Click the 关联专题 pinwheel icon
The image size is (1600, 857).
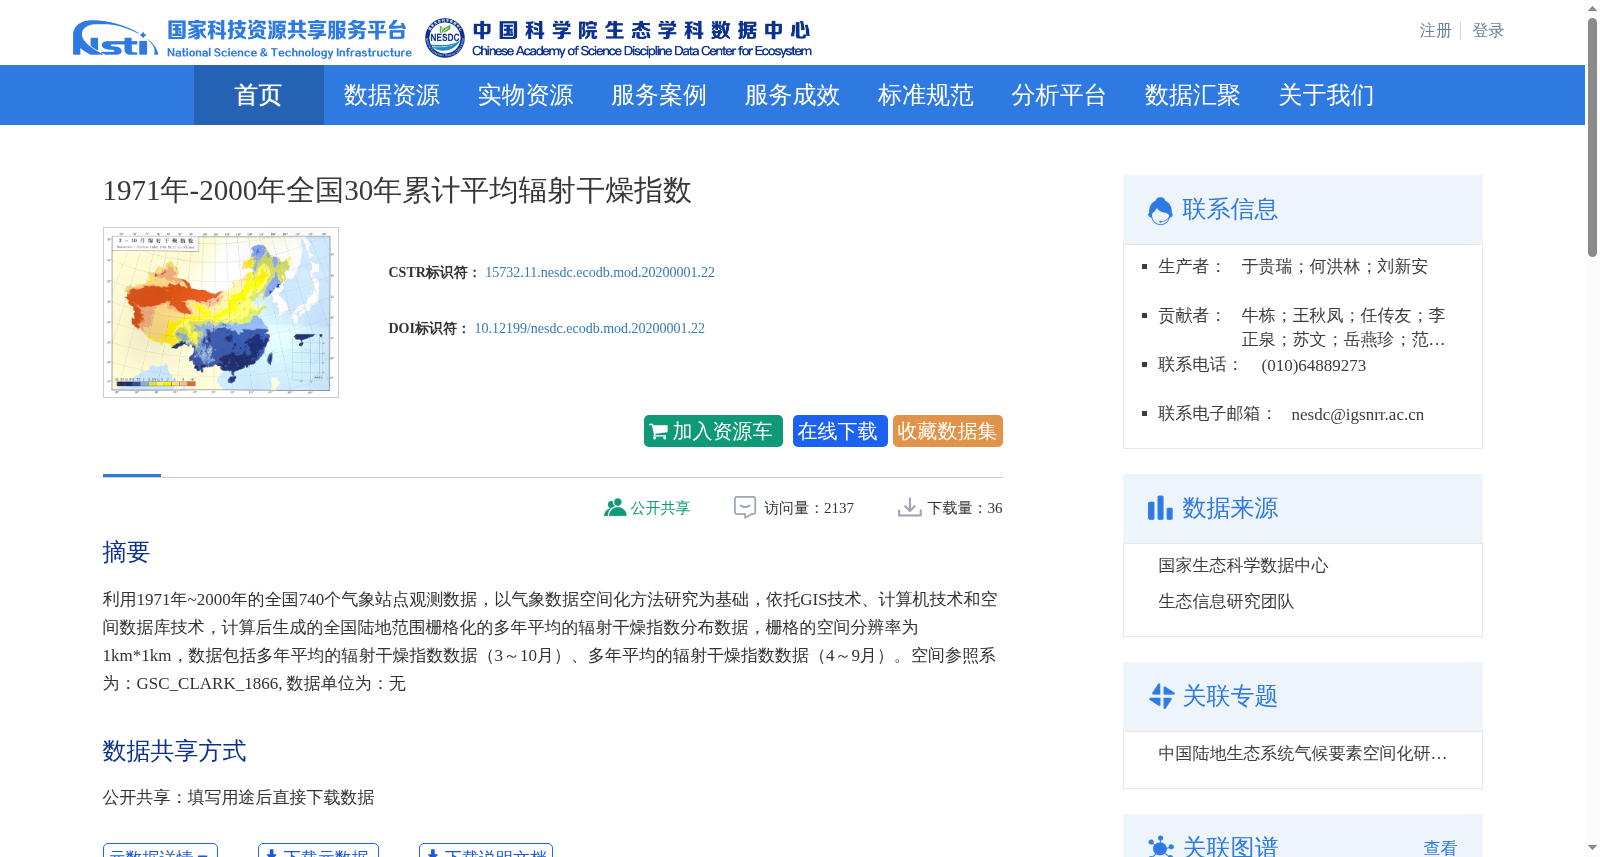(x=1161, y=696)
